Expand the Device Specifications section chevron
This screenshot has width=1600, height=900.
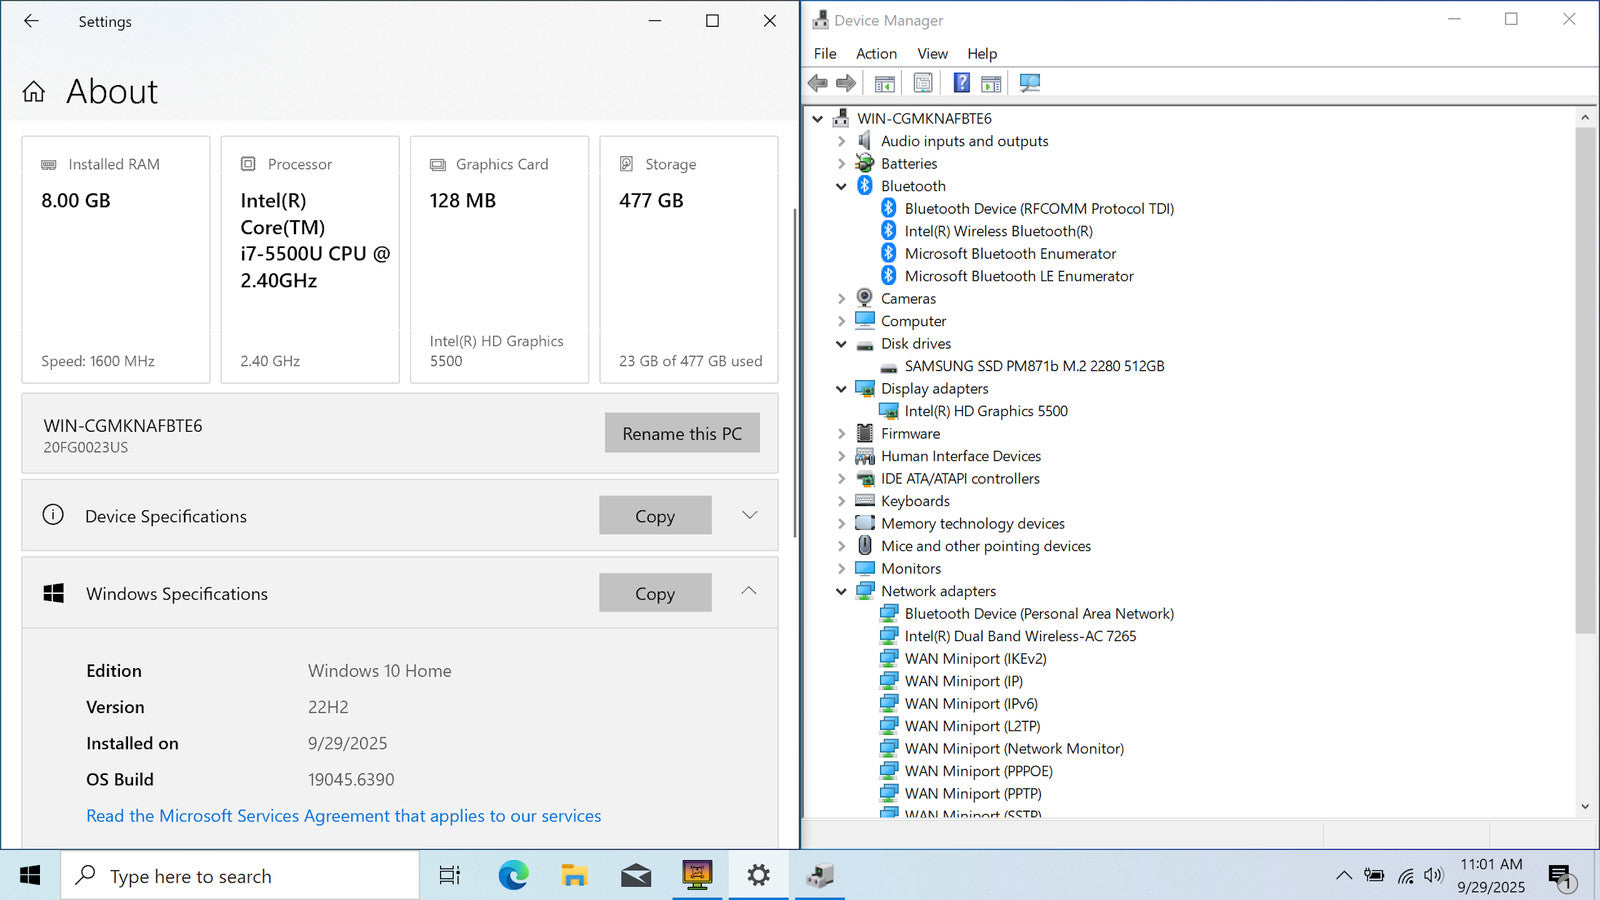tap(749, 515)
